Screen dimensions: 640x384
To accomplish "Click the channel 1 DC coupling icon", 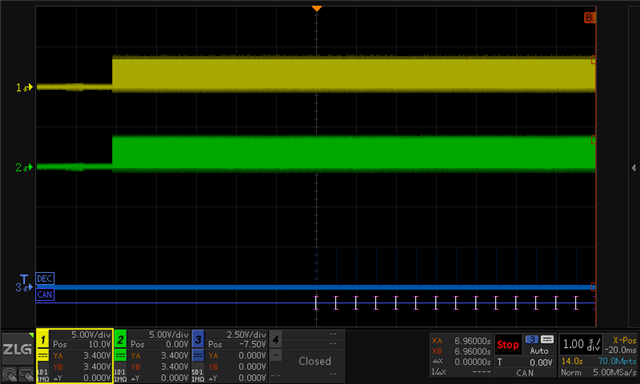I will (x=43, y=356).
